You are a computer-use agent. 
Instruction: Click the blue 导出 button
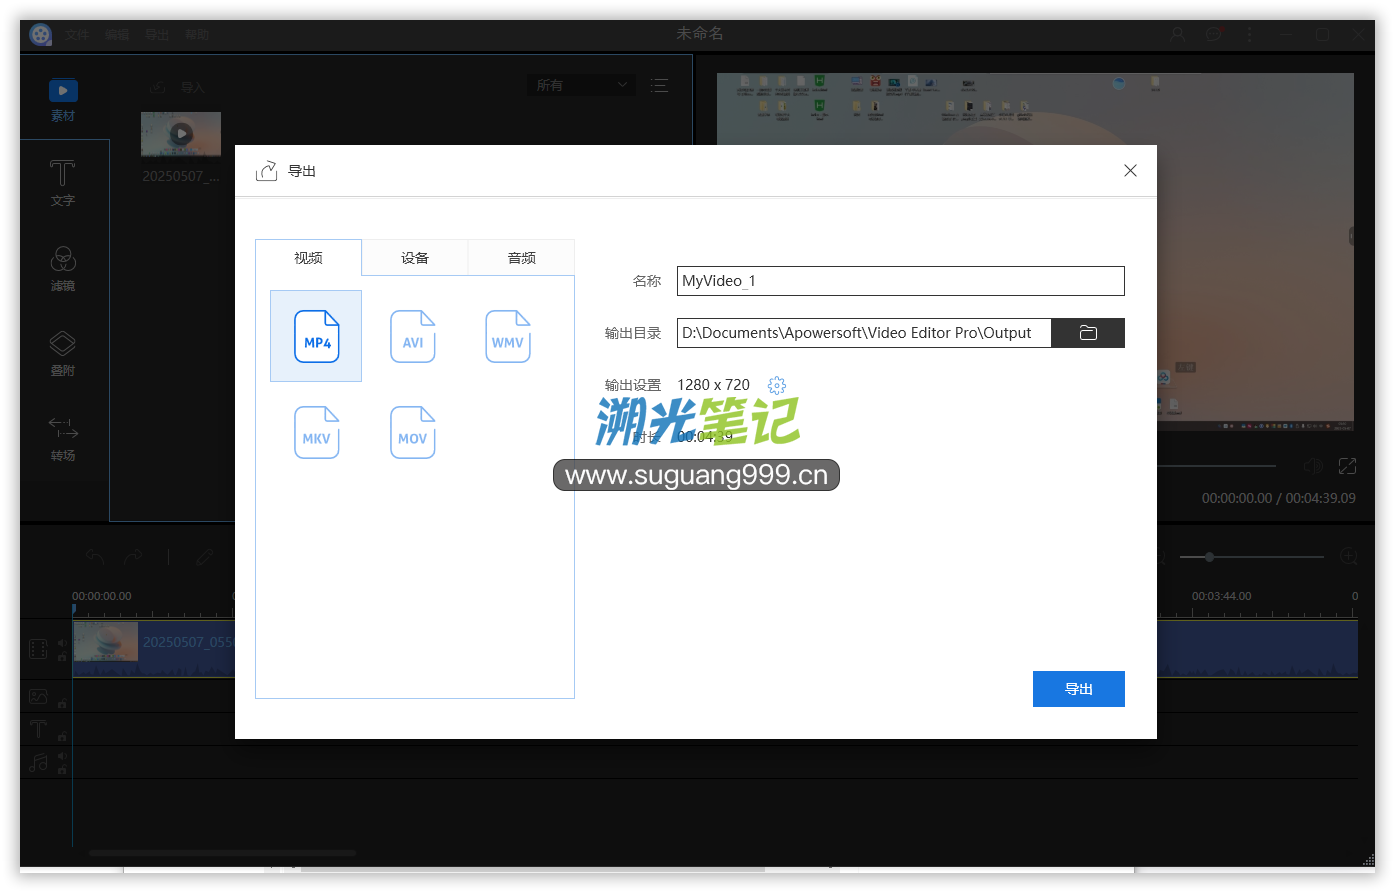1079,689
